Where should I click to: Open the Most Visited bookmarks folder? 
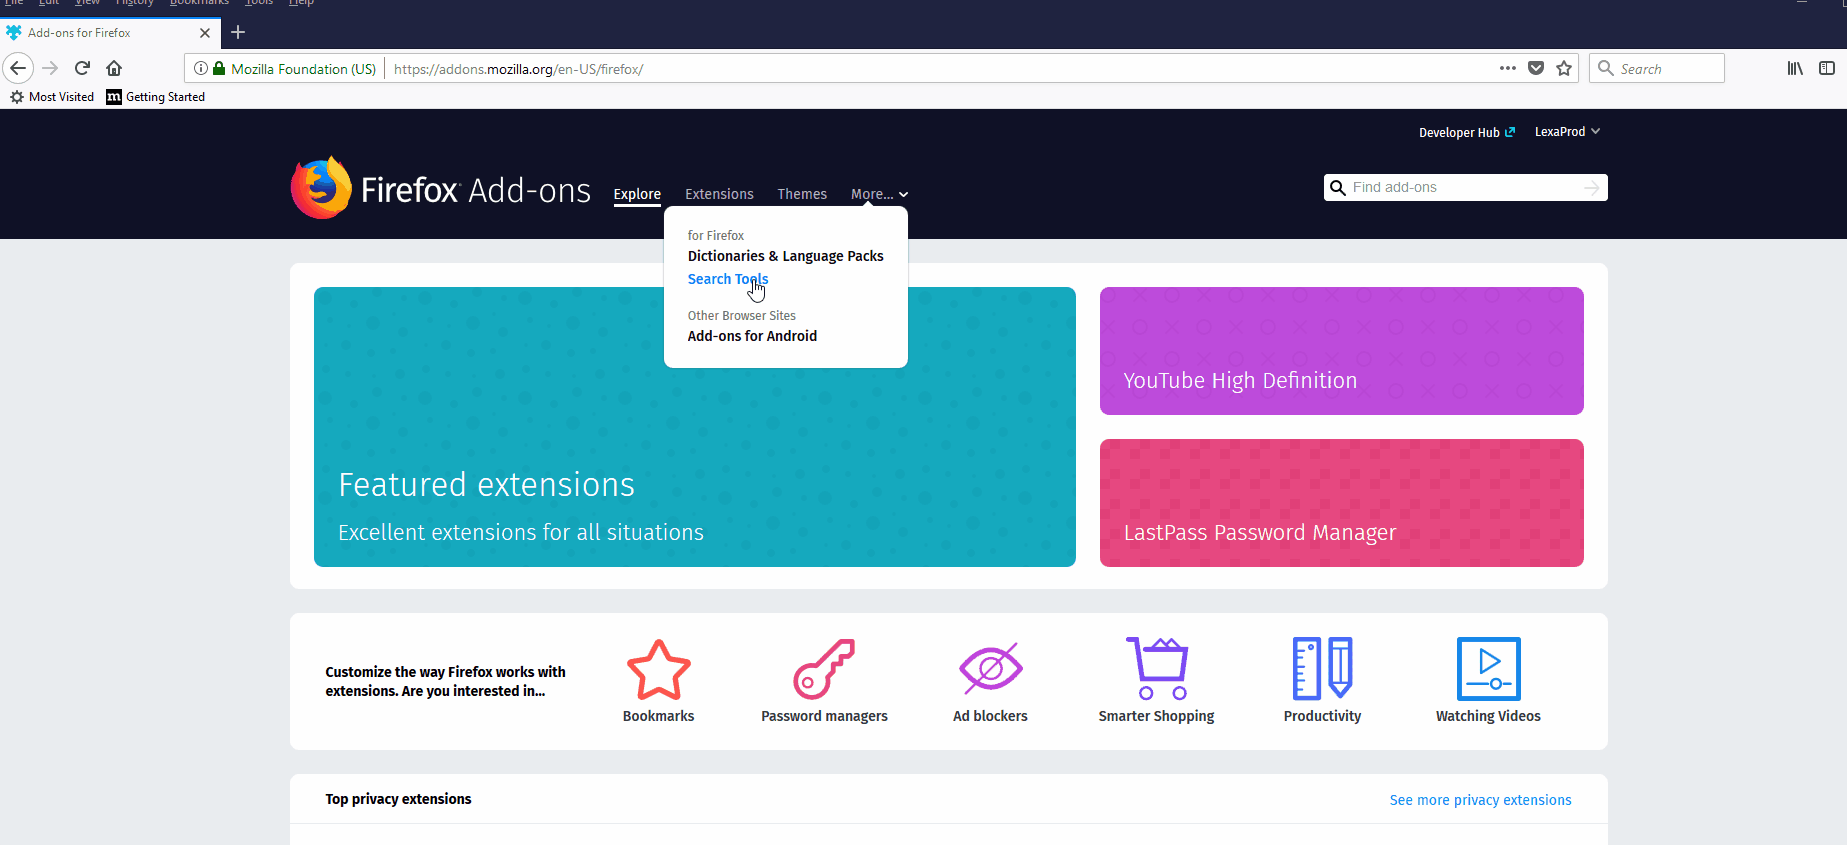52,97
